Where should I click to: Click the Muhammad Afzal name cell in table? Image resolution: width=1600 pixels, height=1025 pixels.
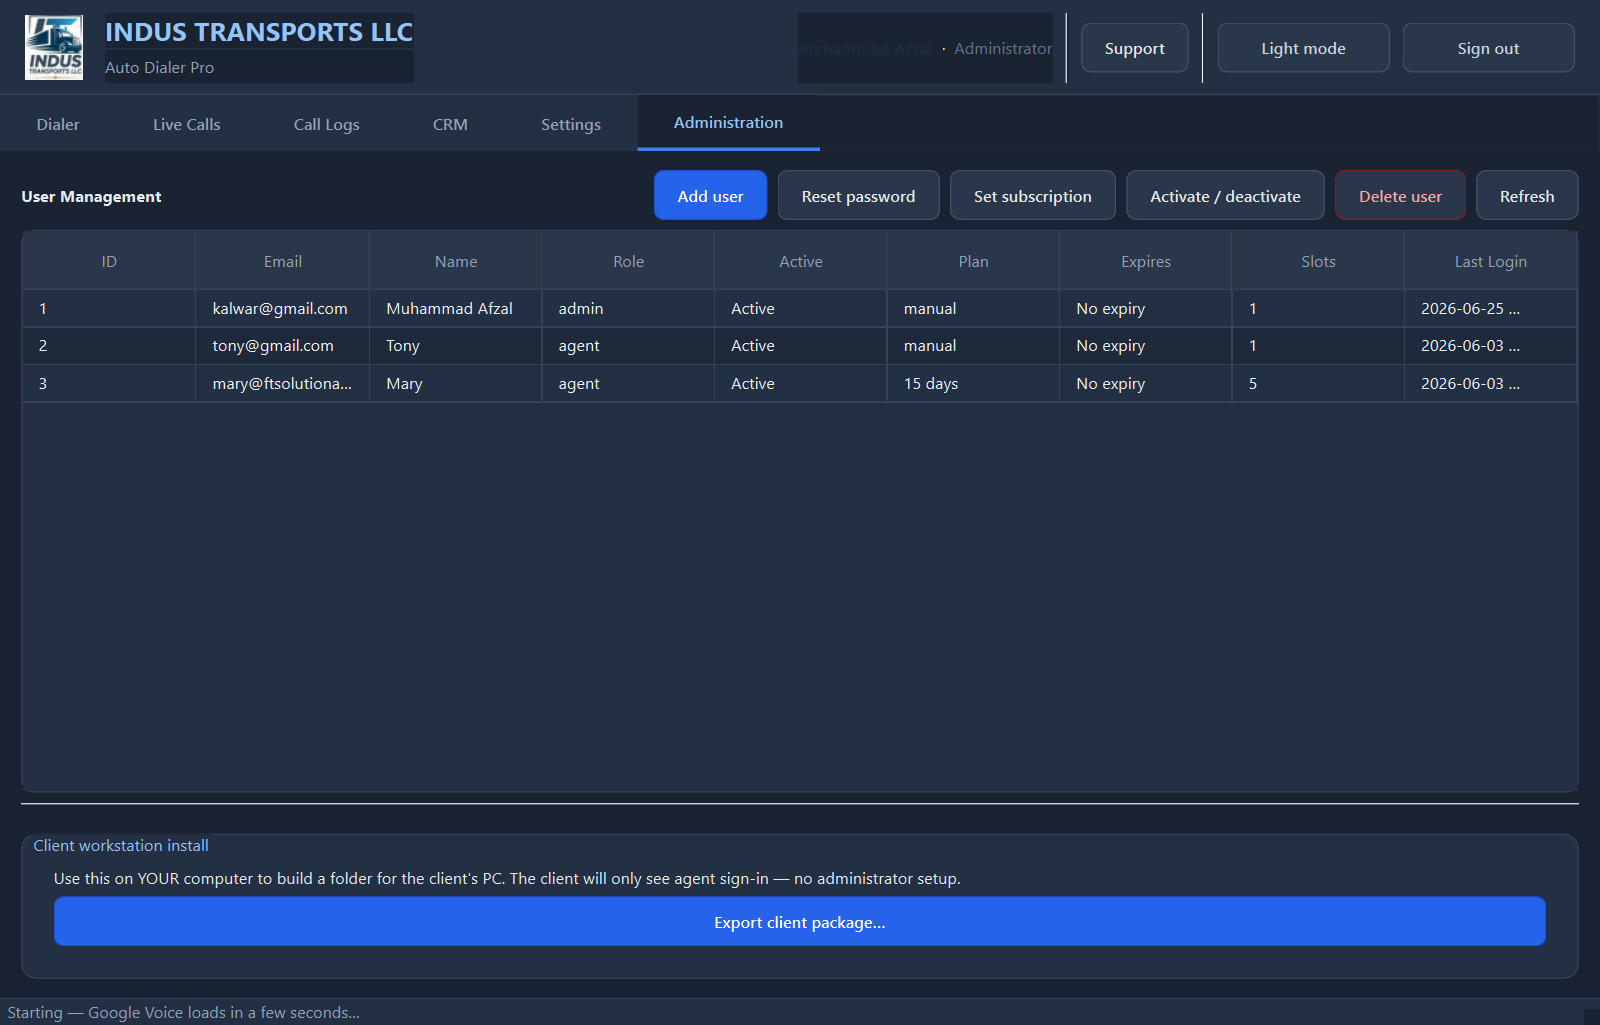[x=456, y=308]
